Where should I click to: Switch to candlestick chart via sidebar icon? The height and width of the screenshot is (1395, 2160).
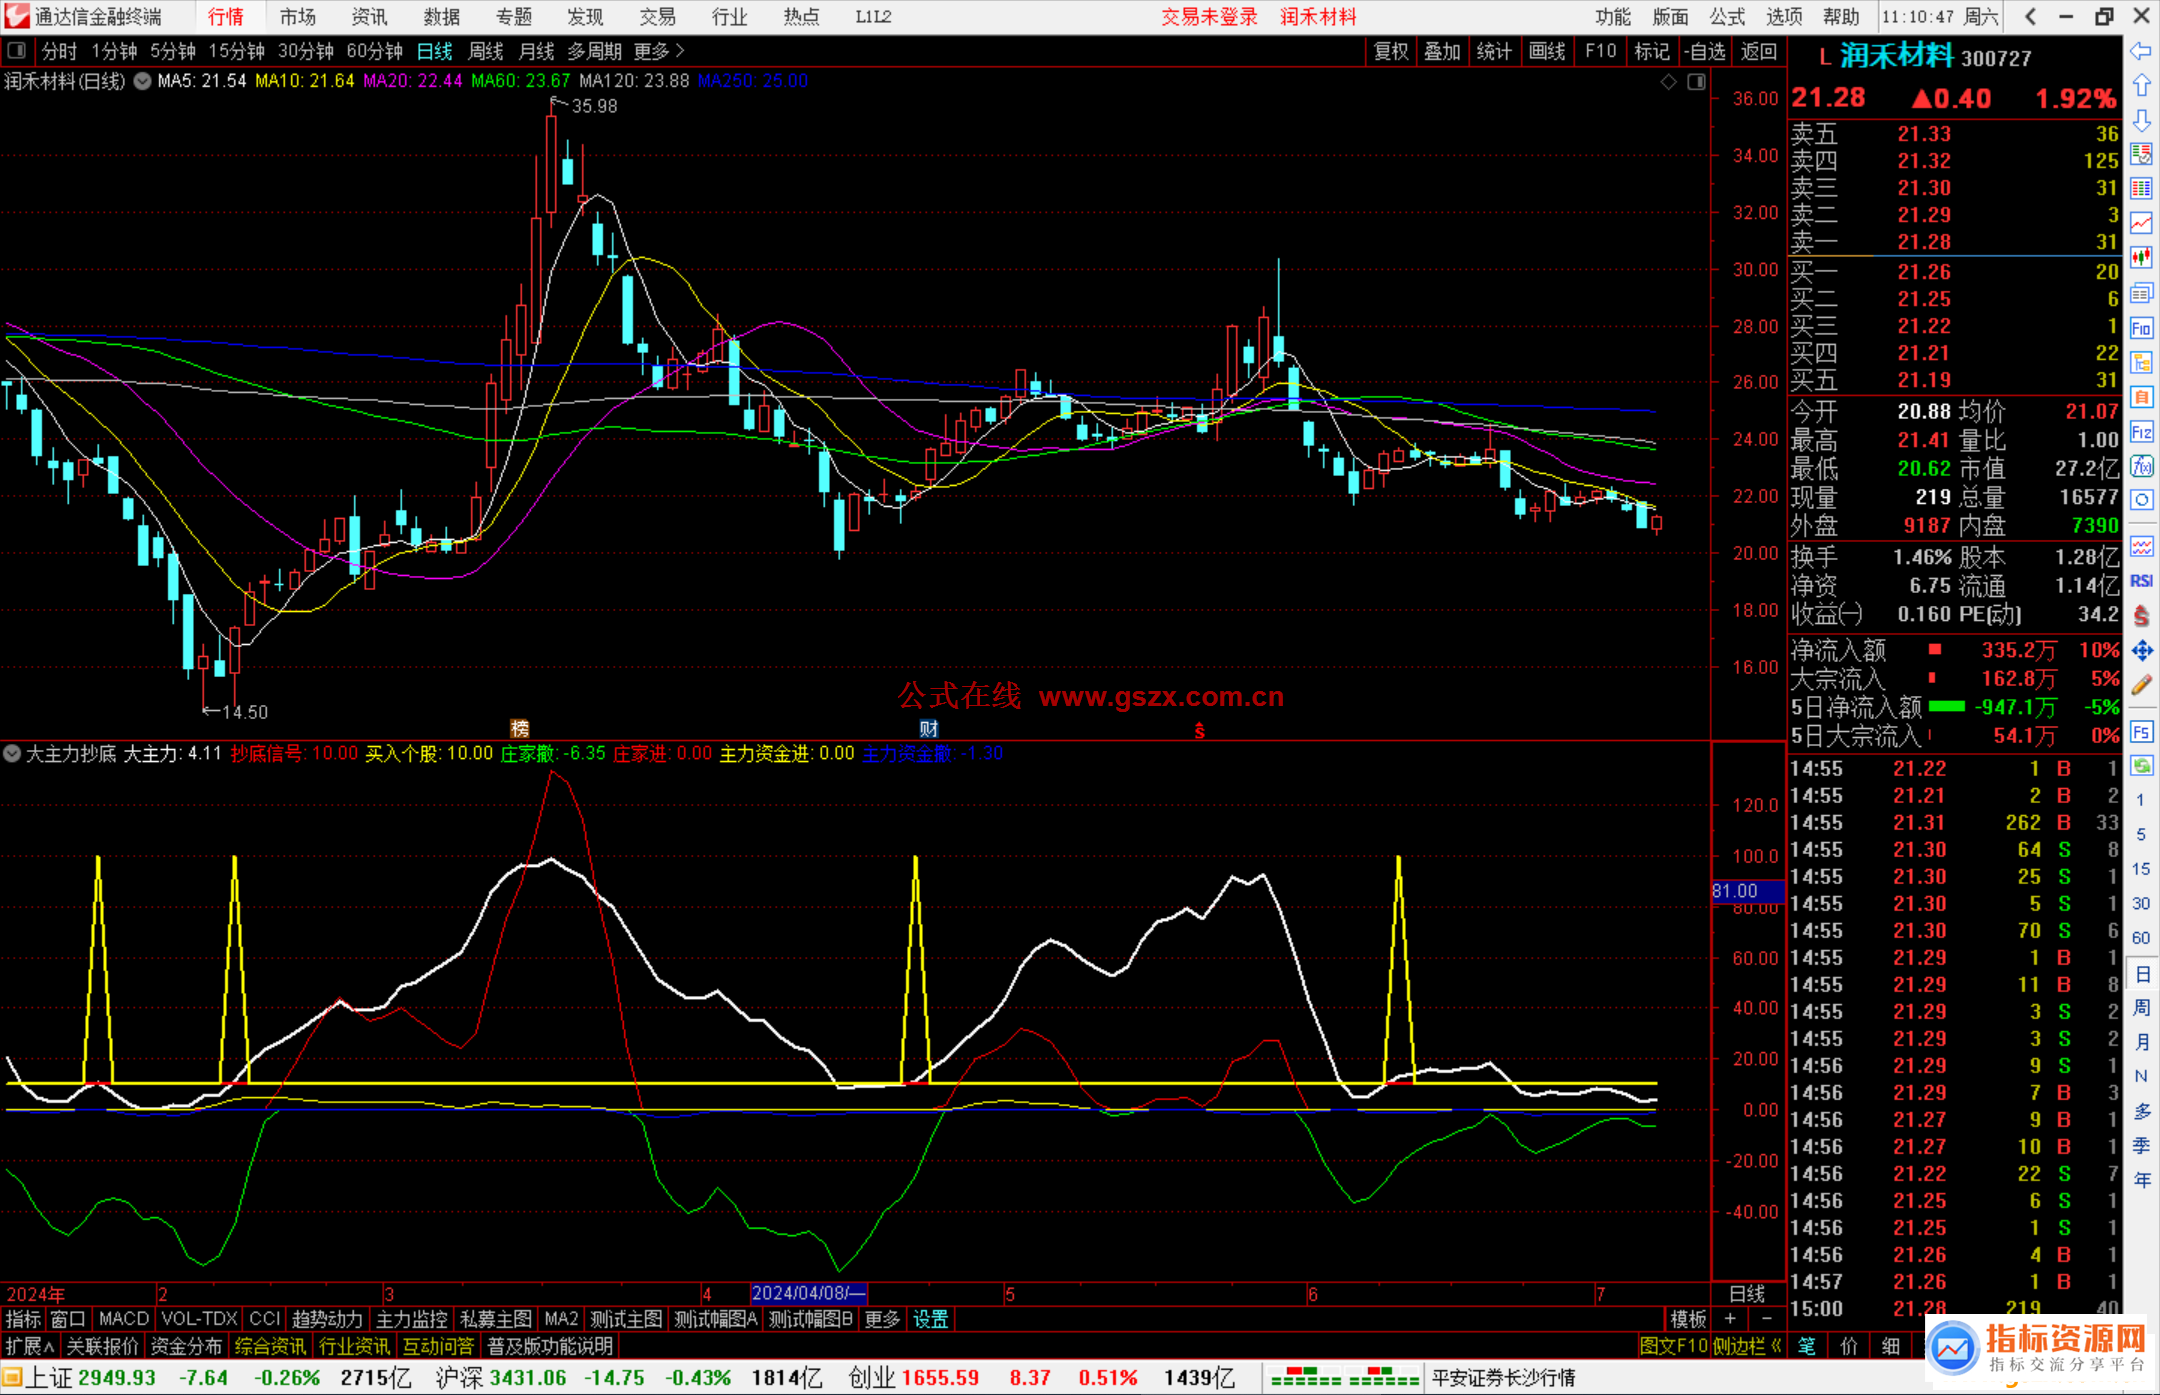(2141, 258)
